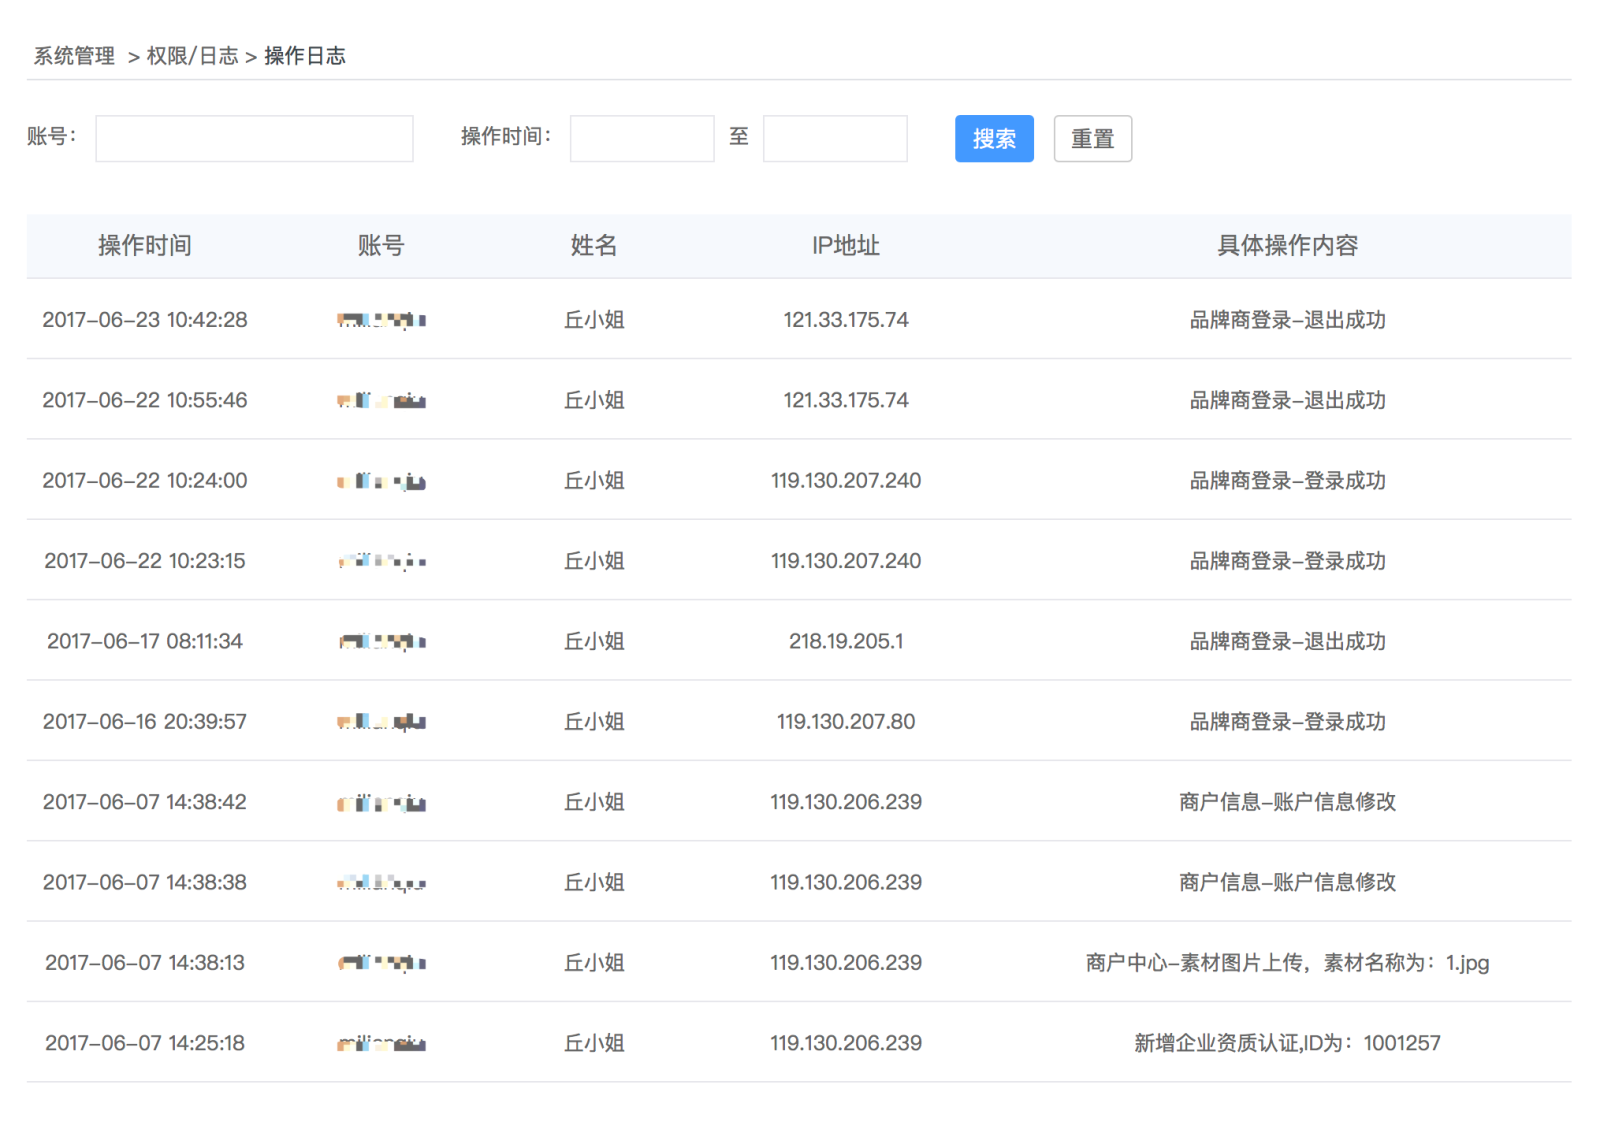Select timestamp 2017-06-22 10:55:46
Image resolution: width=1600 pixels, height=1133 pixels.
pos(145,400)
